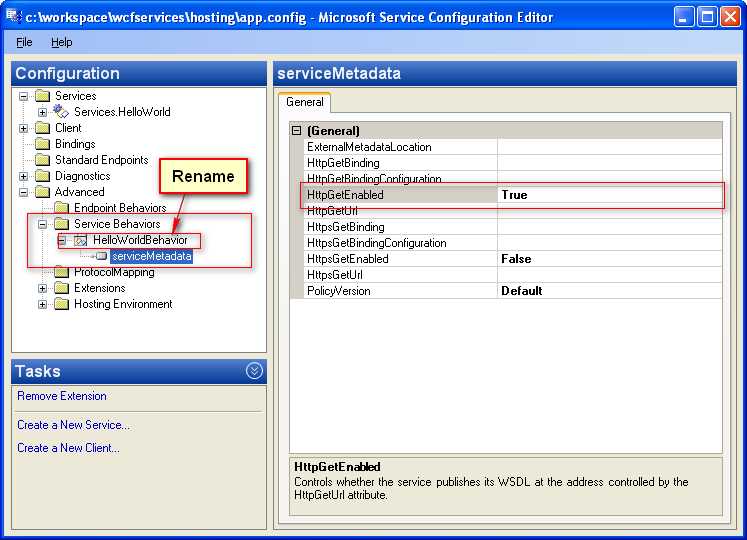
Task: Open the Help menu
Action: coord(61,42)
